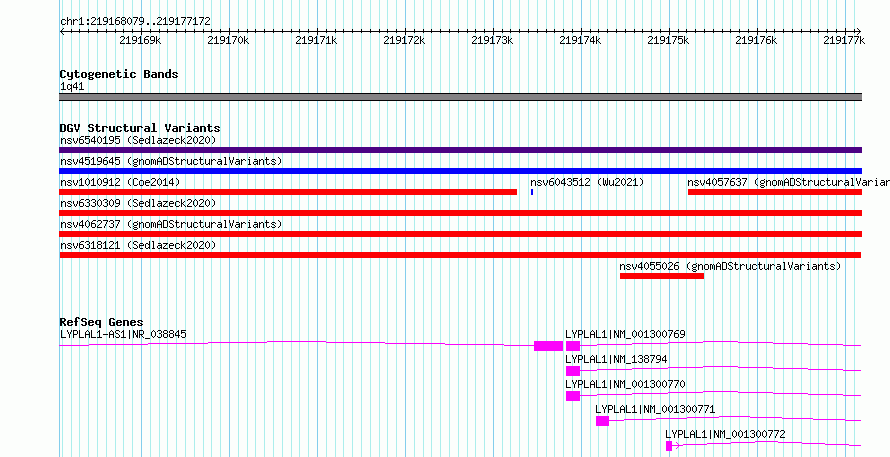The image size is (890, 457).
Task: Select the nsv4519645 blue structural variant bar
Action: pyautogui.click(x=460, y=171)
